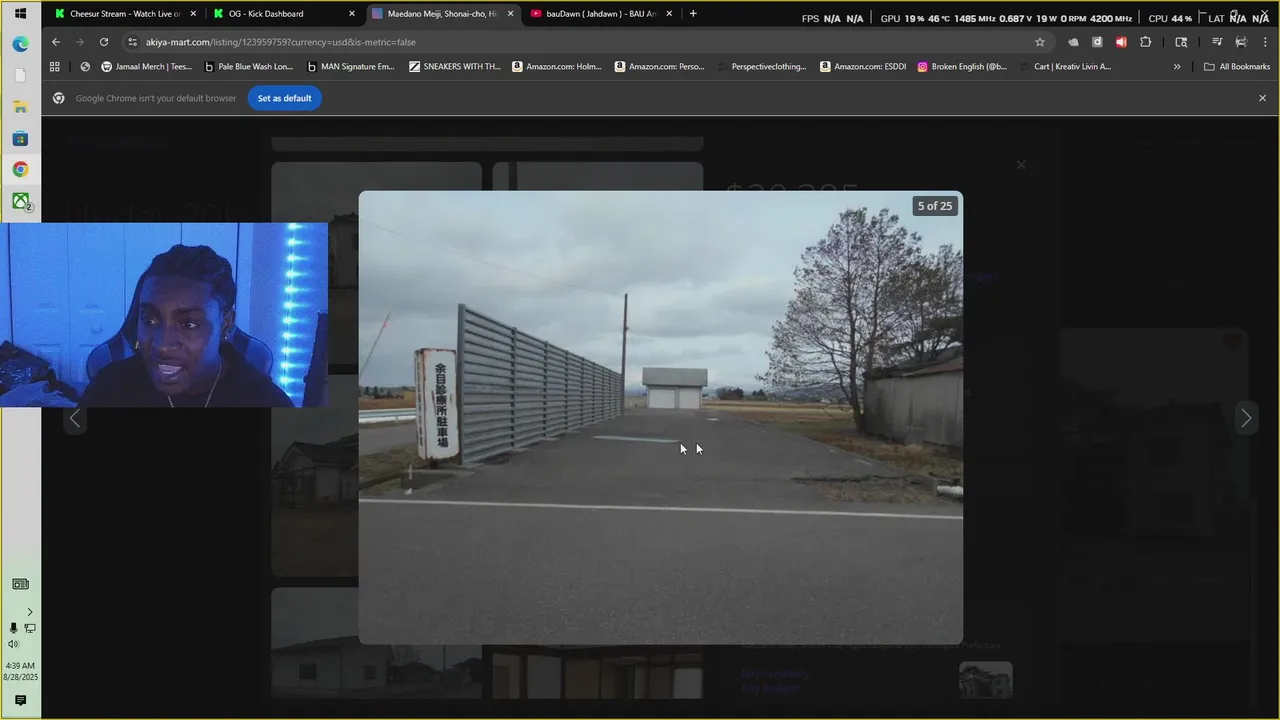The width and height of the screenshot is (1280, 720).
Task: Open the Cart | Kreativ Livin bookmark
Action: pos(1065,67)
